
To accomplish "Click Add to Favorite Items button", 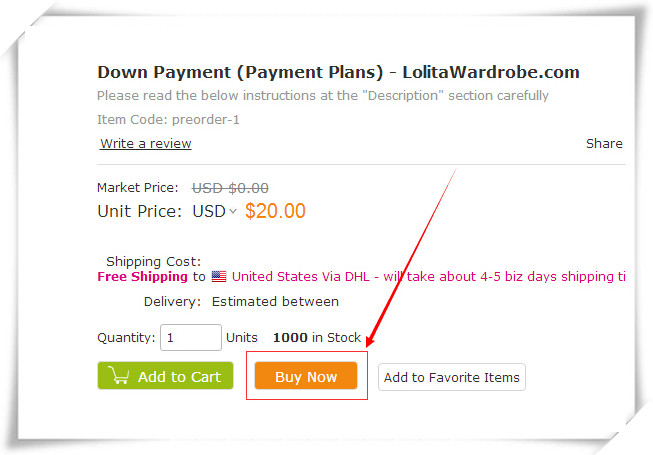I will [452, 377].
